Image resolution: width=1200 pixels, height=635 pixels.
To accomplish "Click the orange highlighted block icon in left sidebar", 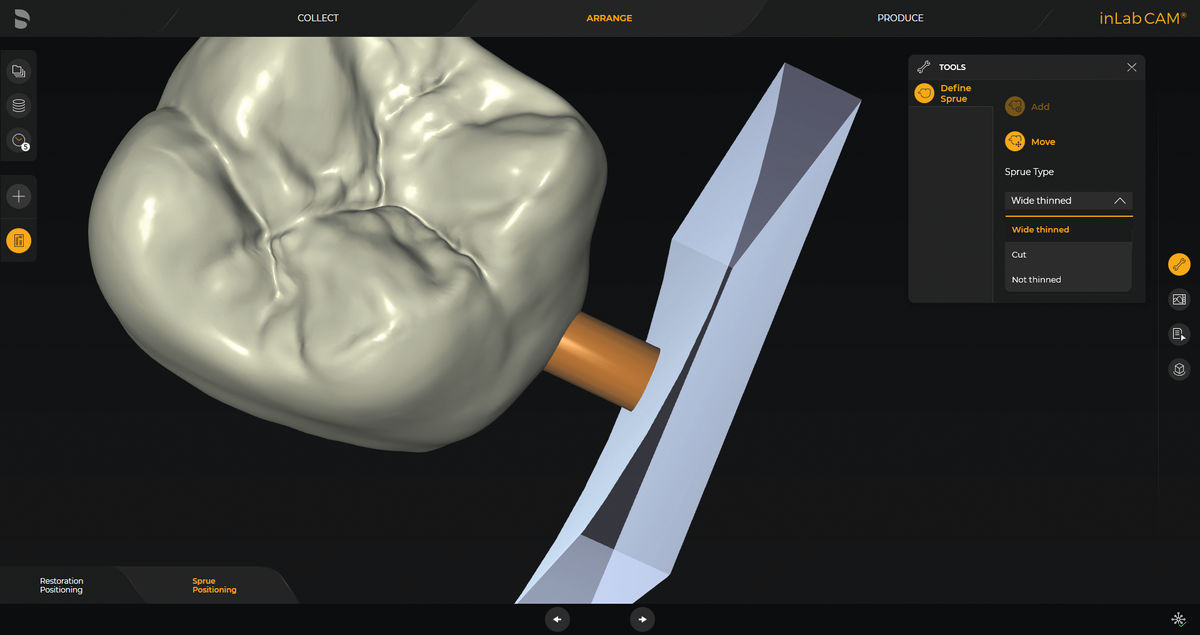I will click(18, 240).
